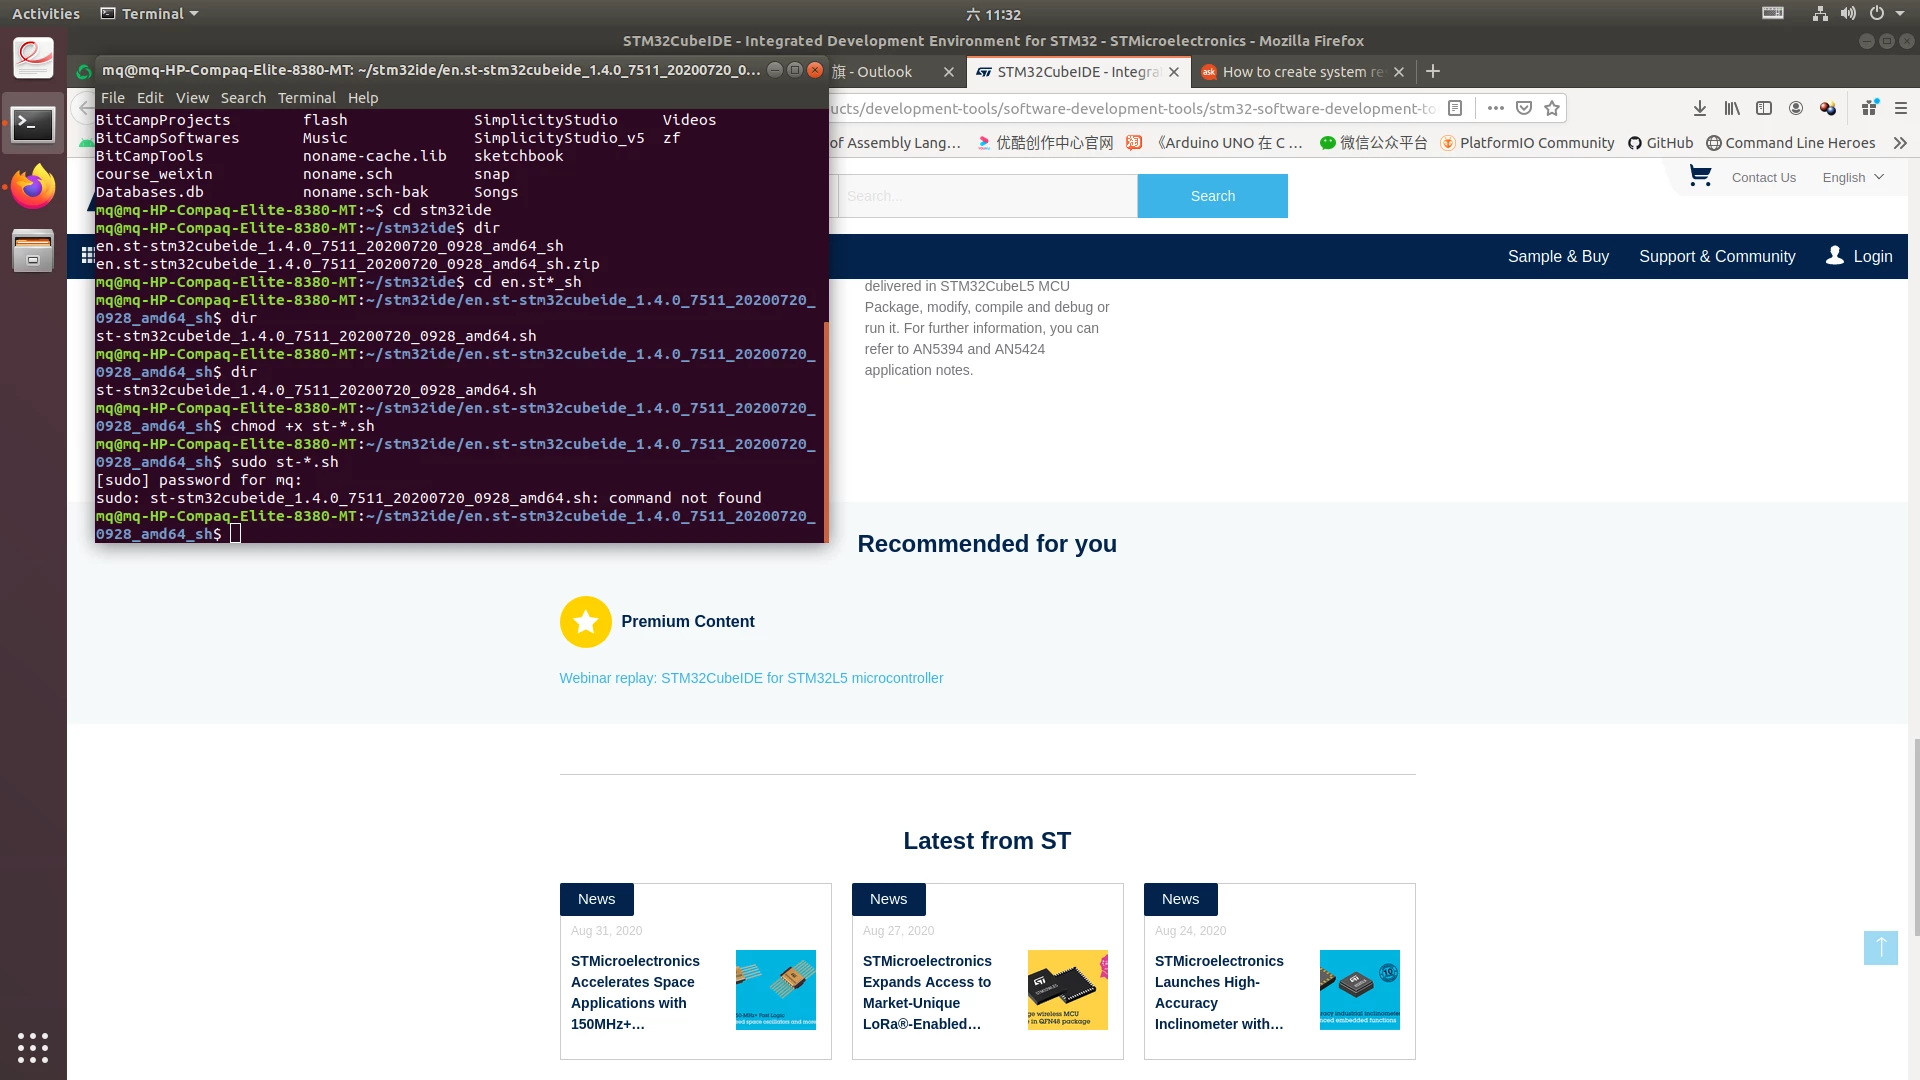Expand the English language dropdown

point(1853,177)
